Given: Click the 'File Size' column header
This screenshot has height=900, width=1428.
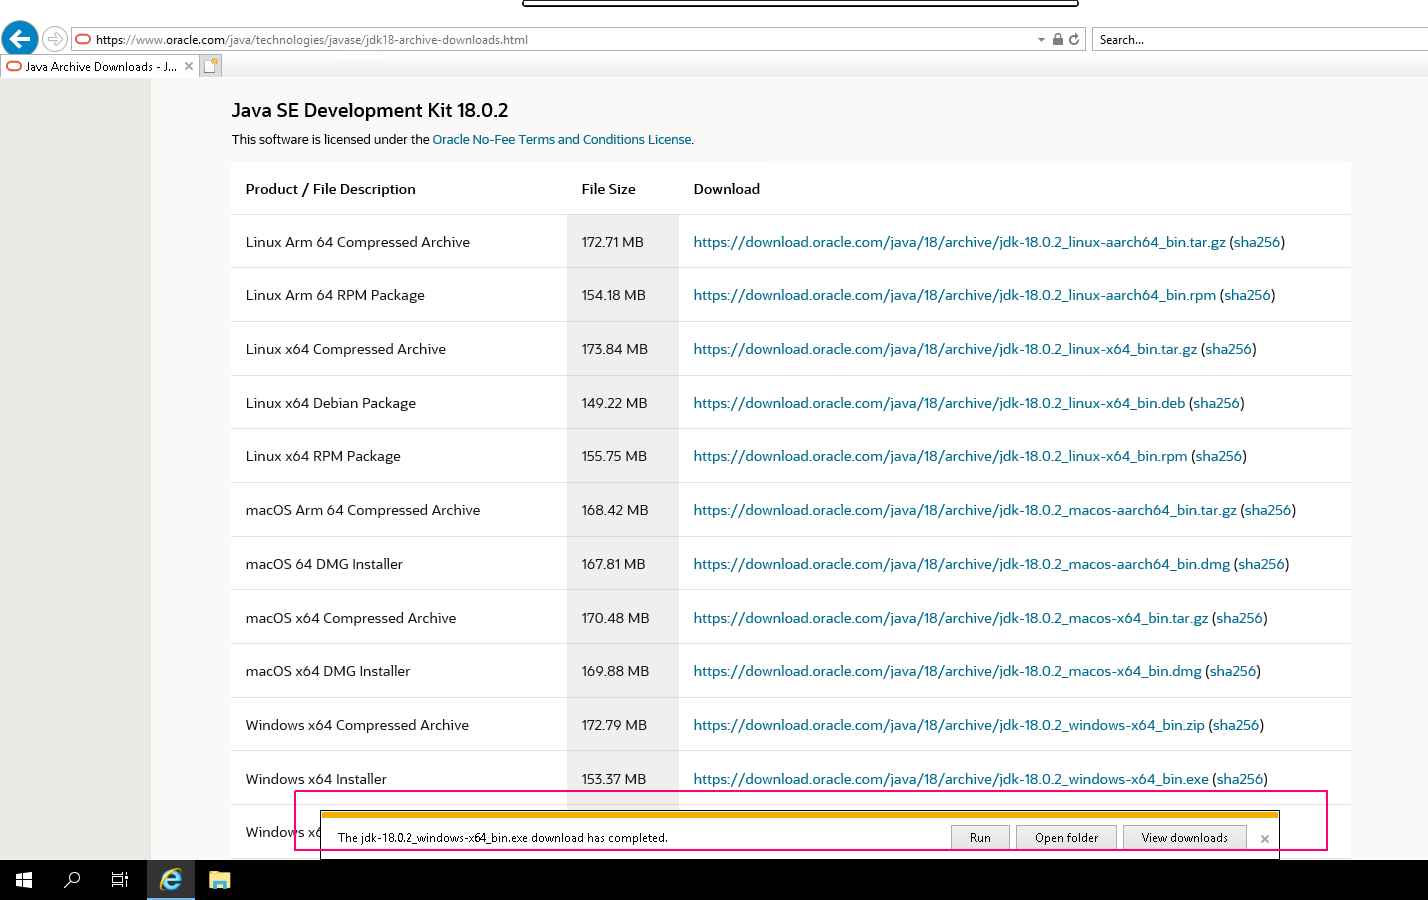Looking at the screenshot, I should pyautogui.click(x=608, y=189).
